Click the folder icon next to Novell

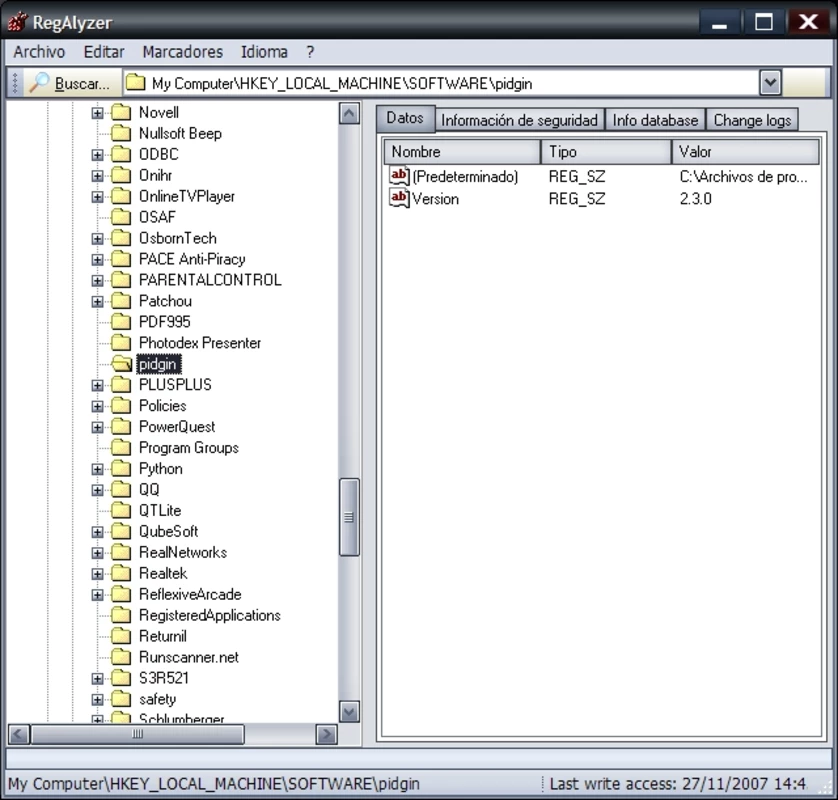point(121,112)
